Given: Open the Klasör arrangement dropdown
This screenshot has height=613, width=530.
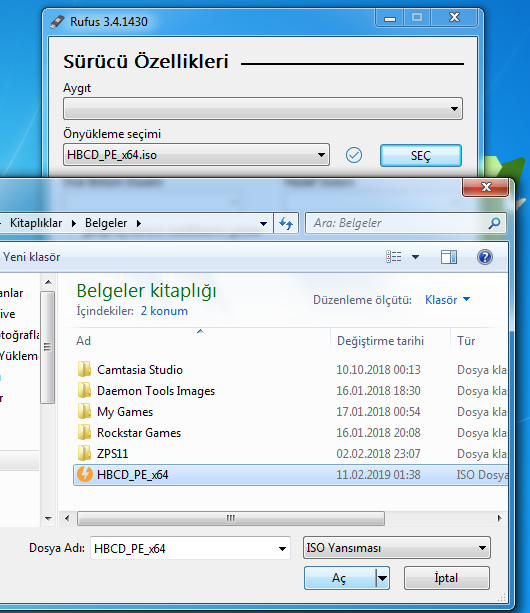Looking at the screenshot, I should point(448,300).
